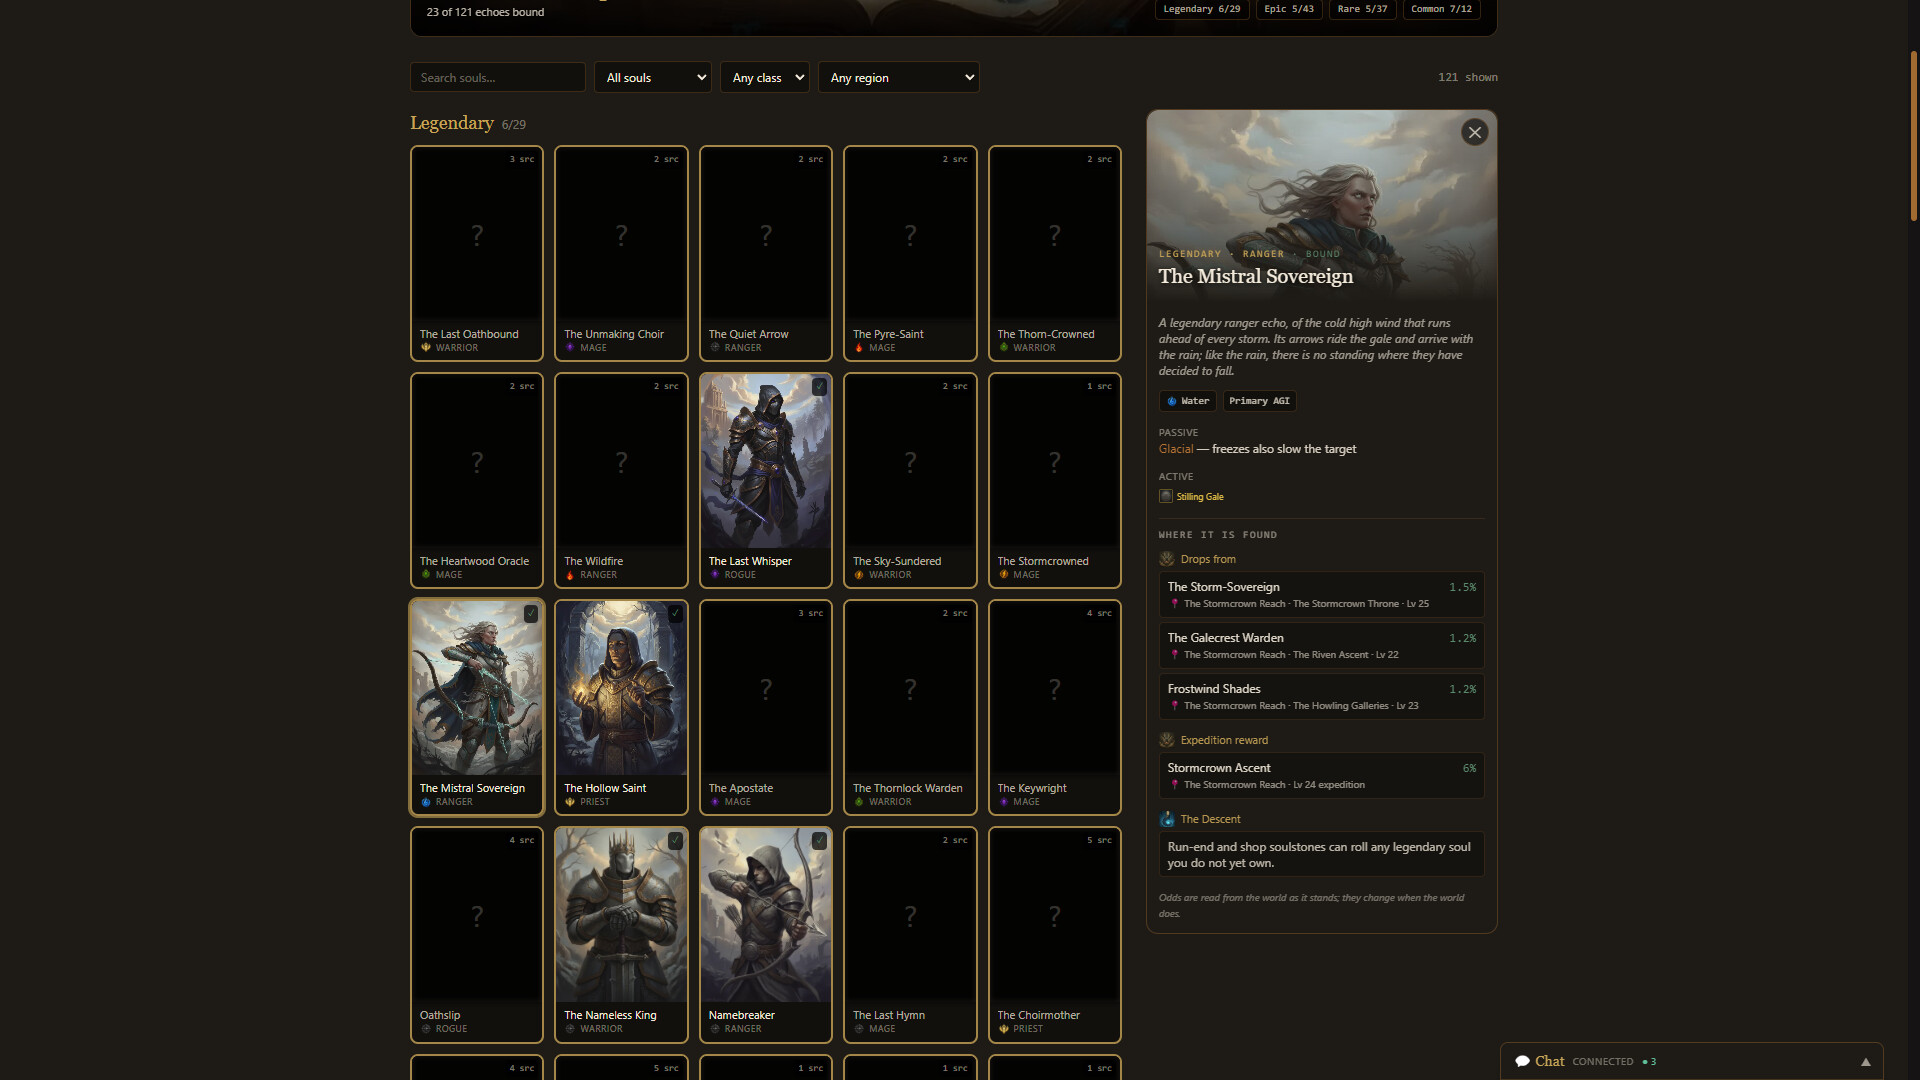Viewport: 1920px width, 1080px height.
Task: Select the Epic 5/43 rarity tab
Action: click(1289, 9)
